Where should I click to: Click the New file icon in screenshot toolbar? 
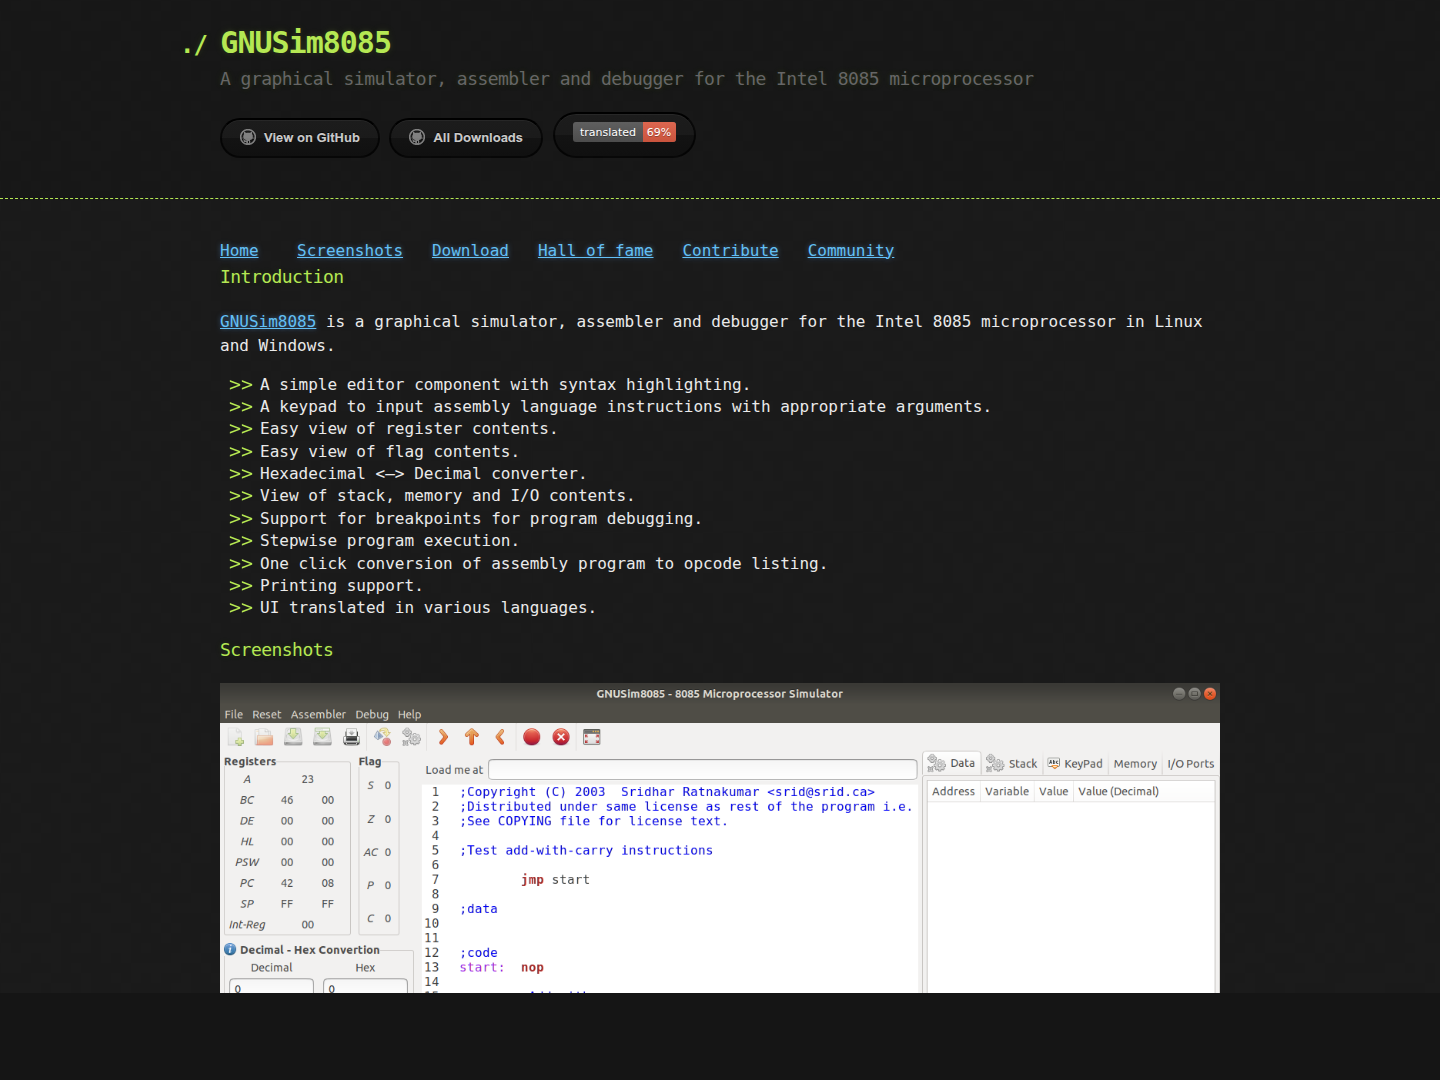point(236,737)
